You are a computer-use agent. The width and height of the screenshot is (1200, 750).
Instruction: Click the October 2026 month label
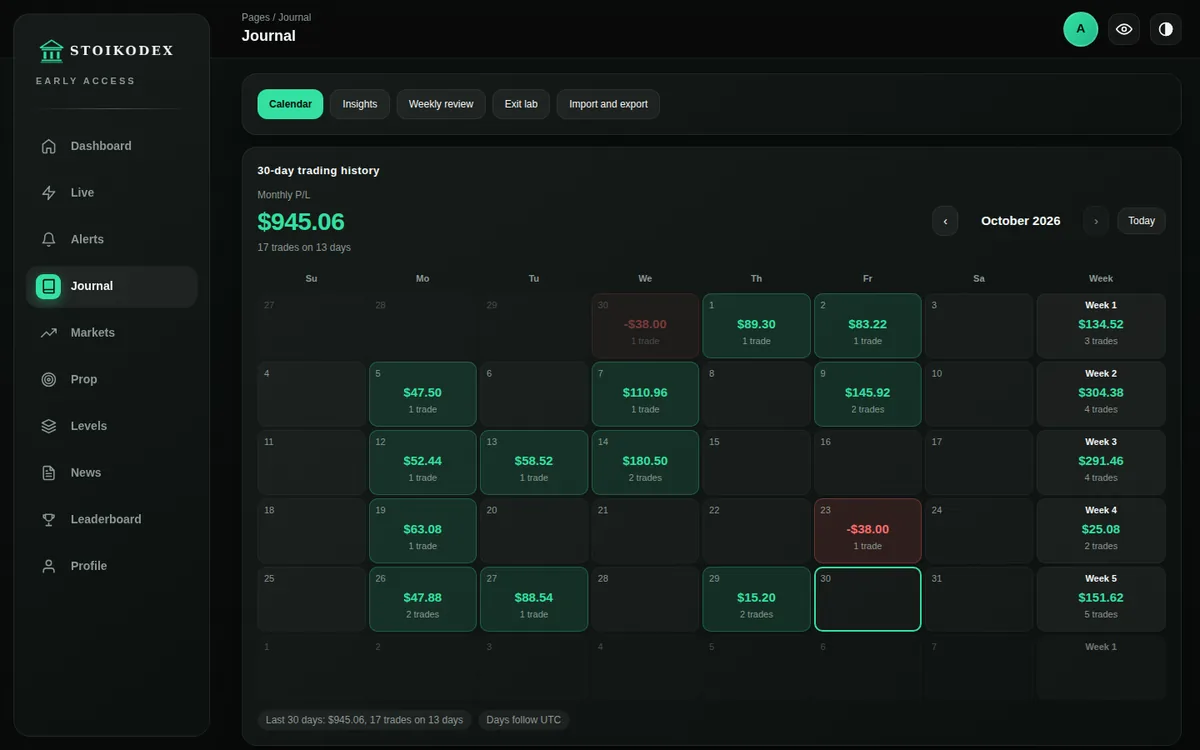1021,221
